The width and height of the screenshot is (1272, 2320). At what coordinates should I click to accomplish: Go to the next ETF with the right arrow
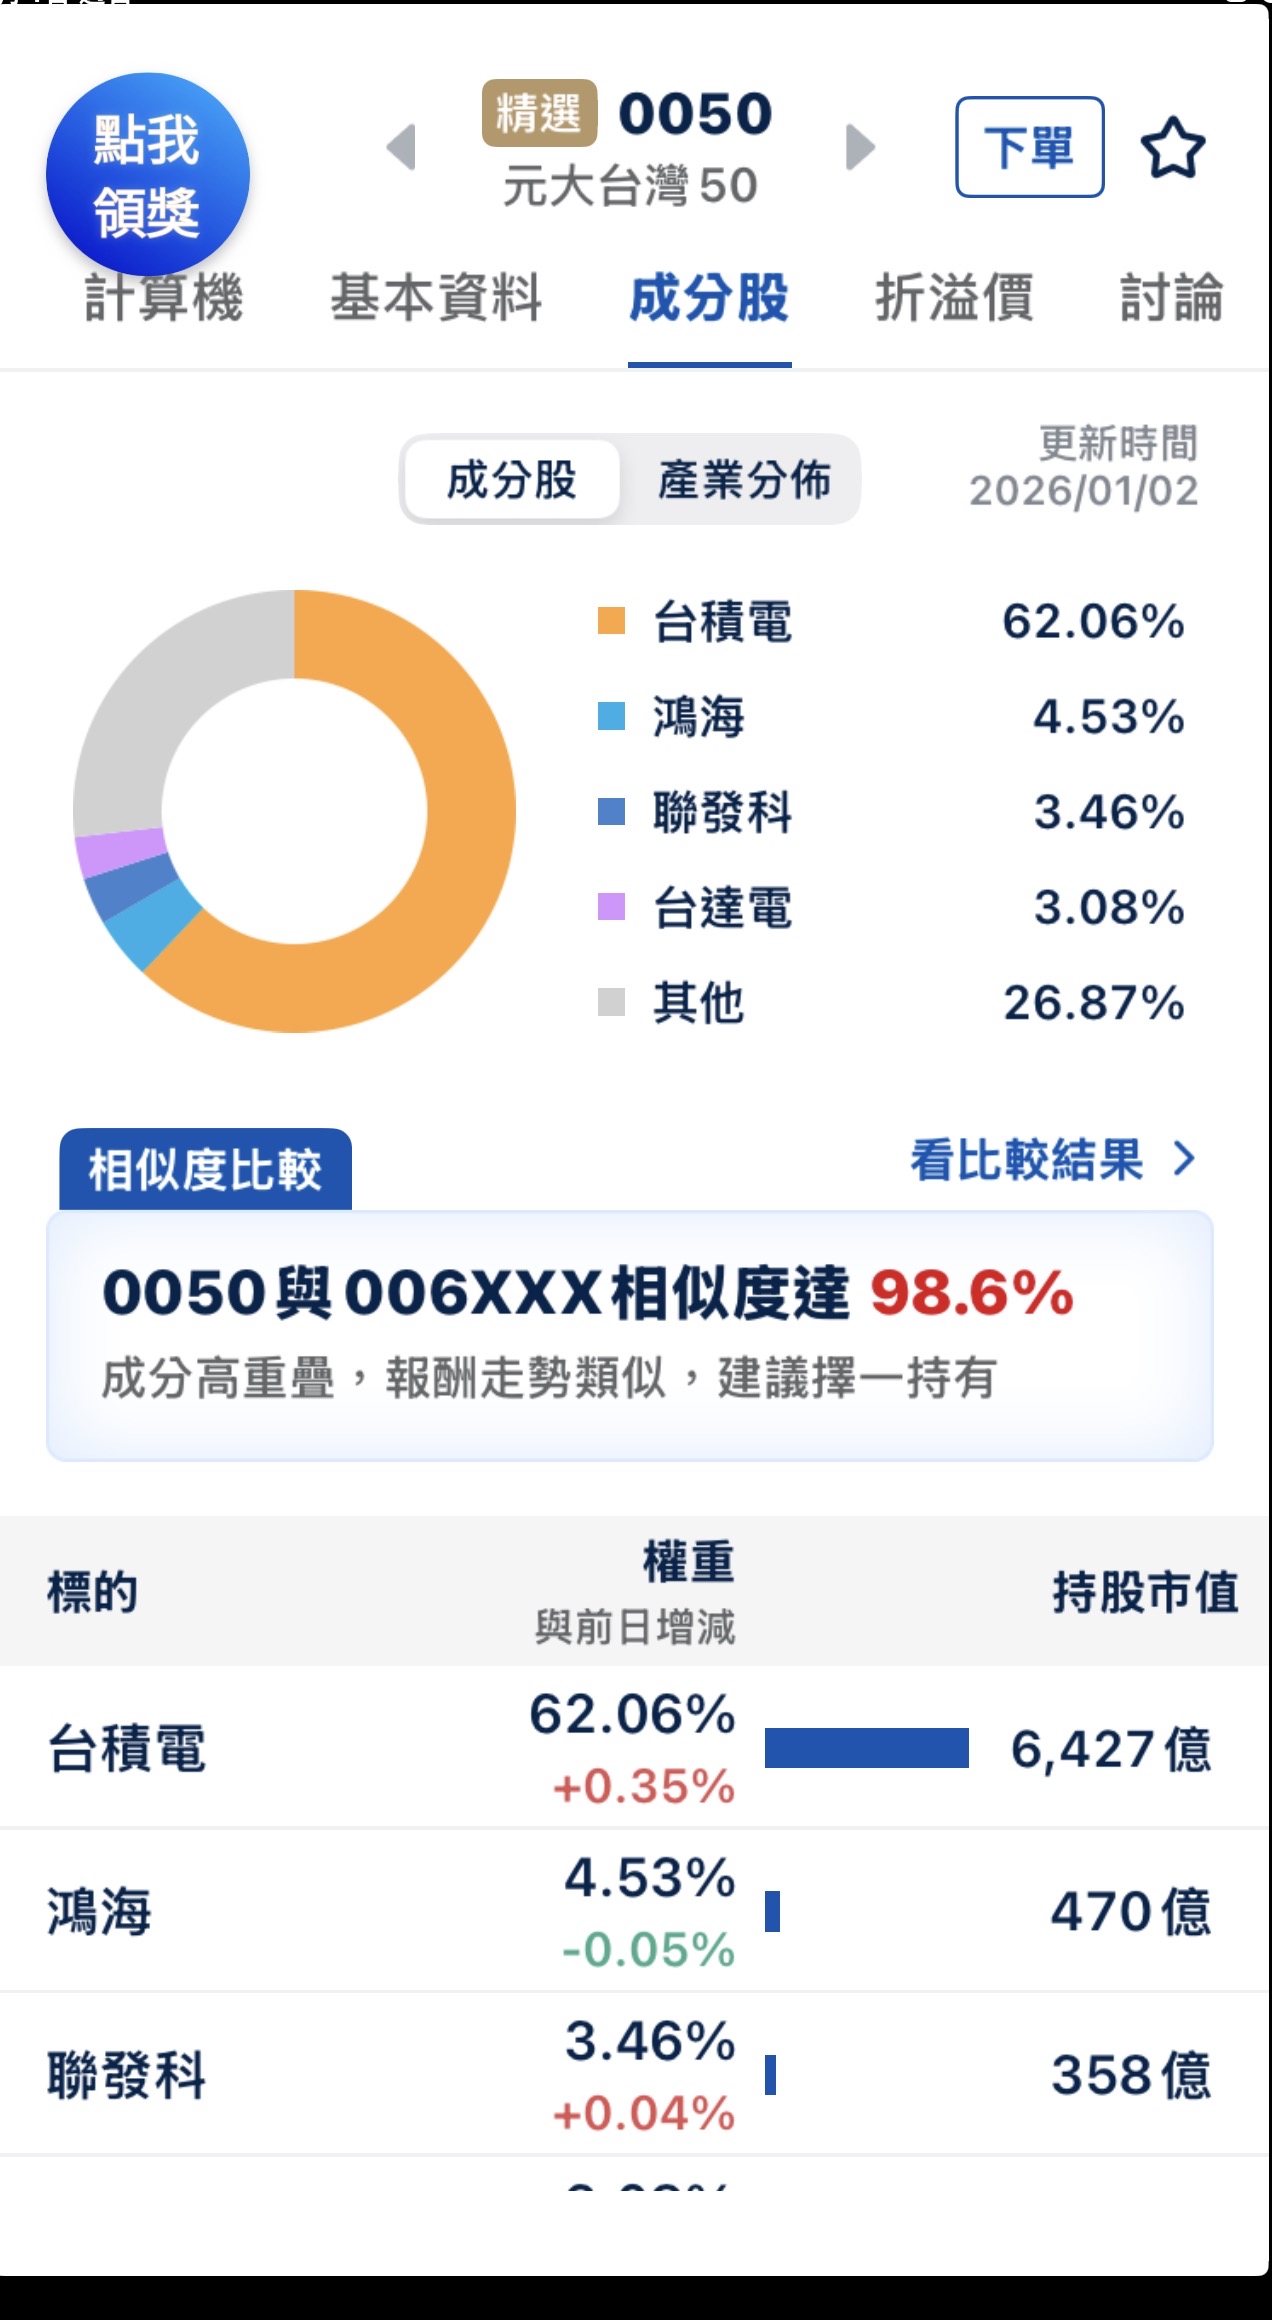pos(858,148)
